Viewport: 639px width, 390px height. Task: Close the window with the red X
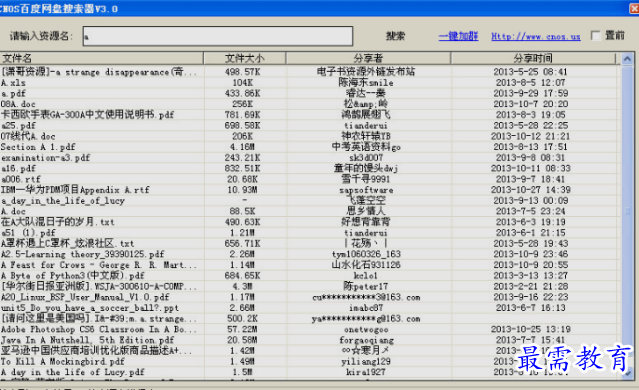[634, 9]
